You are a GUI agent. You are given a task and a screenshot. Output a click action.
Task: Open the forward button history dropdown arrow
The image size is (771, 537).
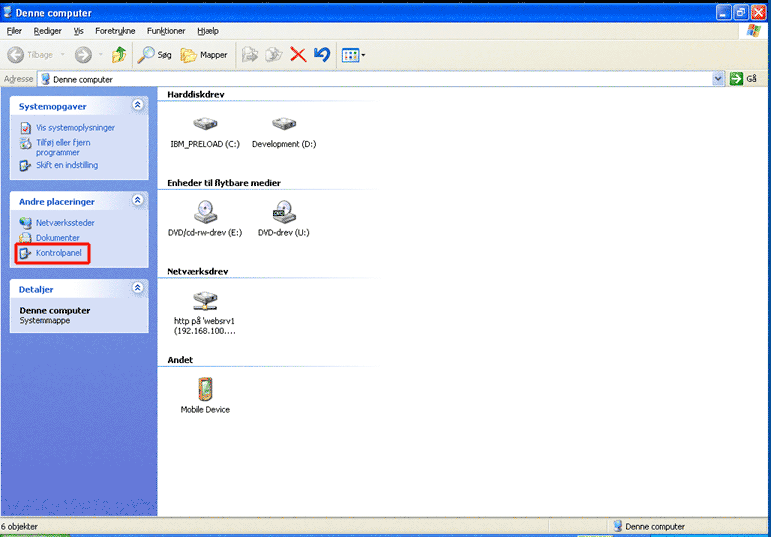(100, 55)
